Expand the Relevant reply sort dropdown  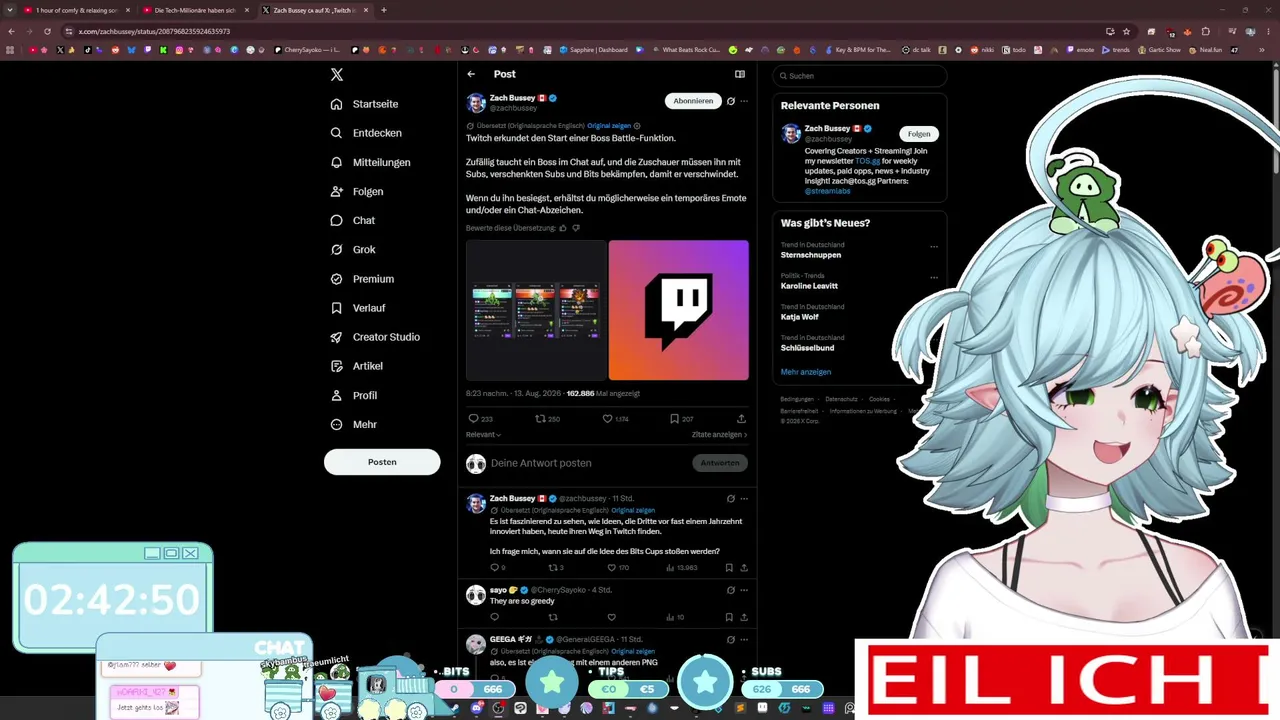pos(484,435)
